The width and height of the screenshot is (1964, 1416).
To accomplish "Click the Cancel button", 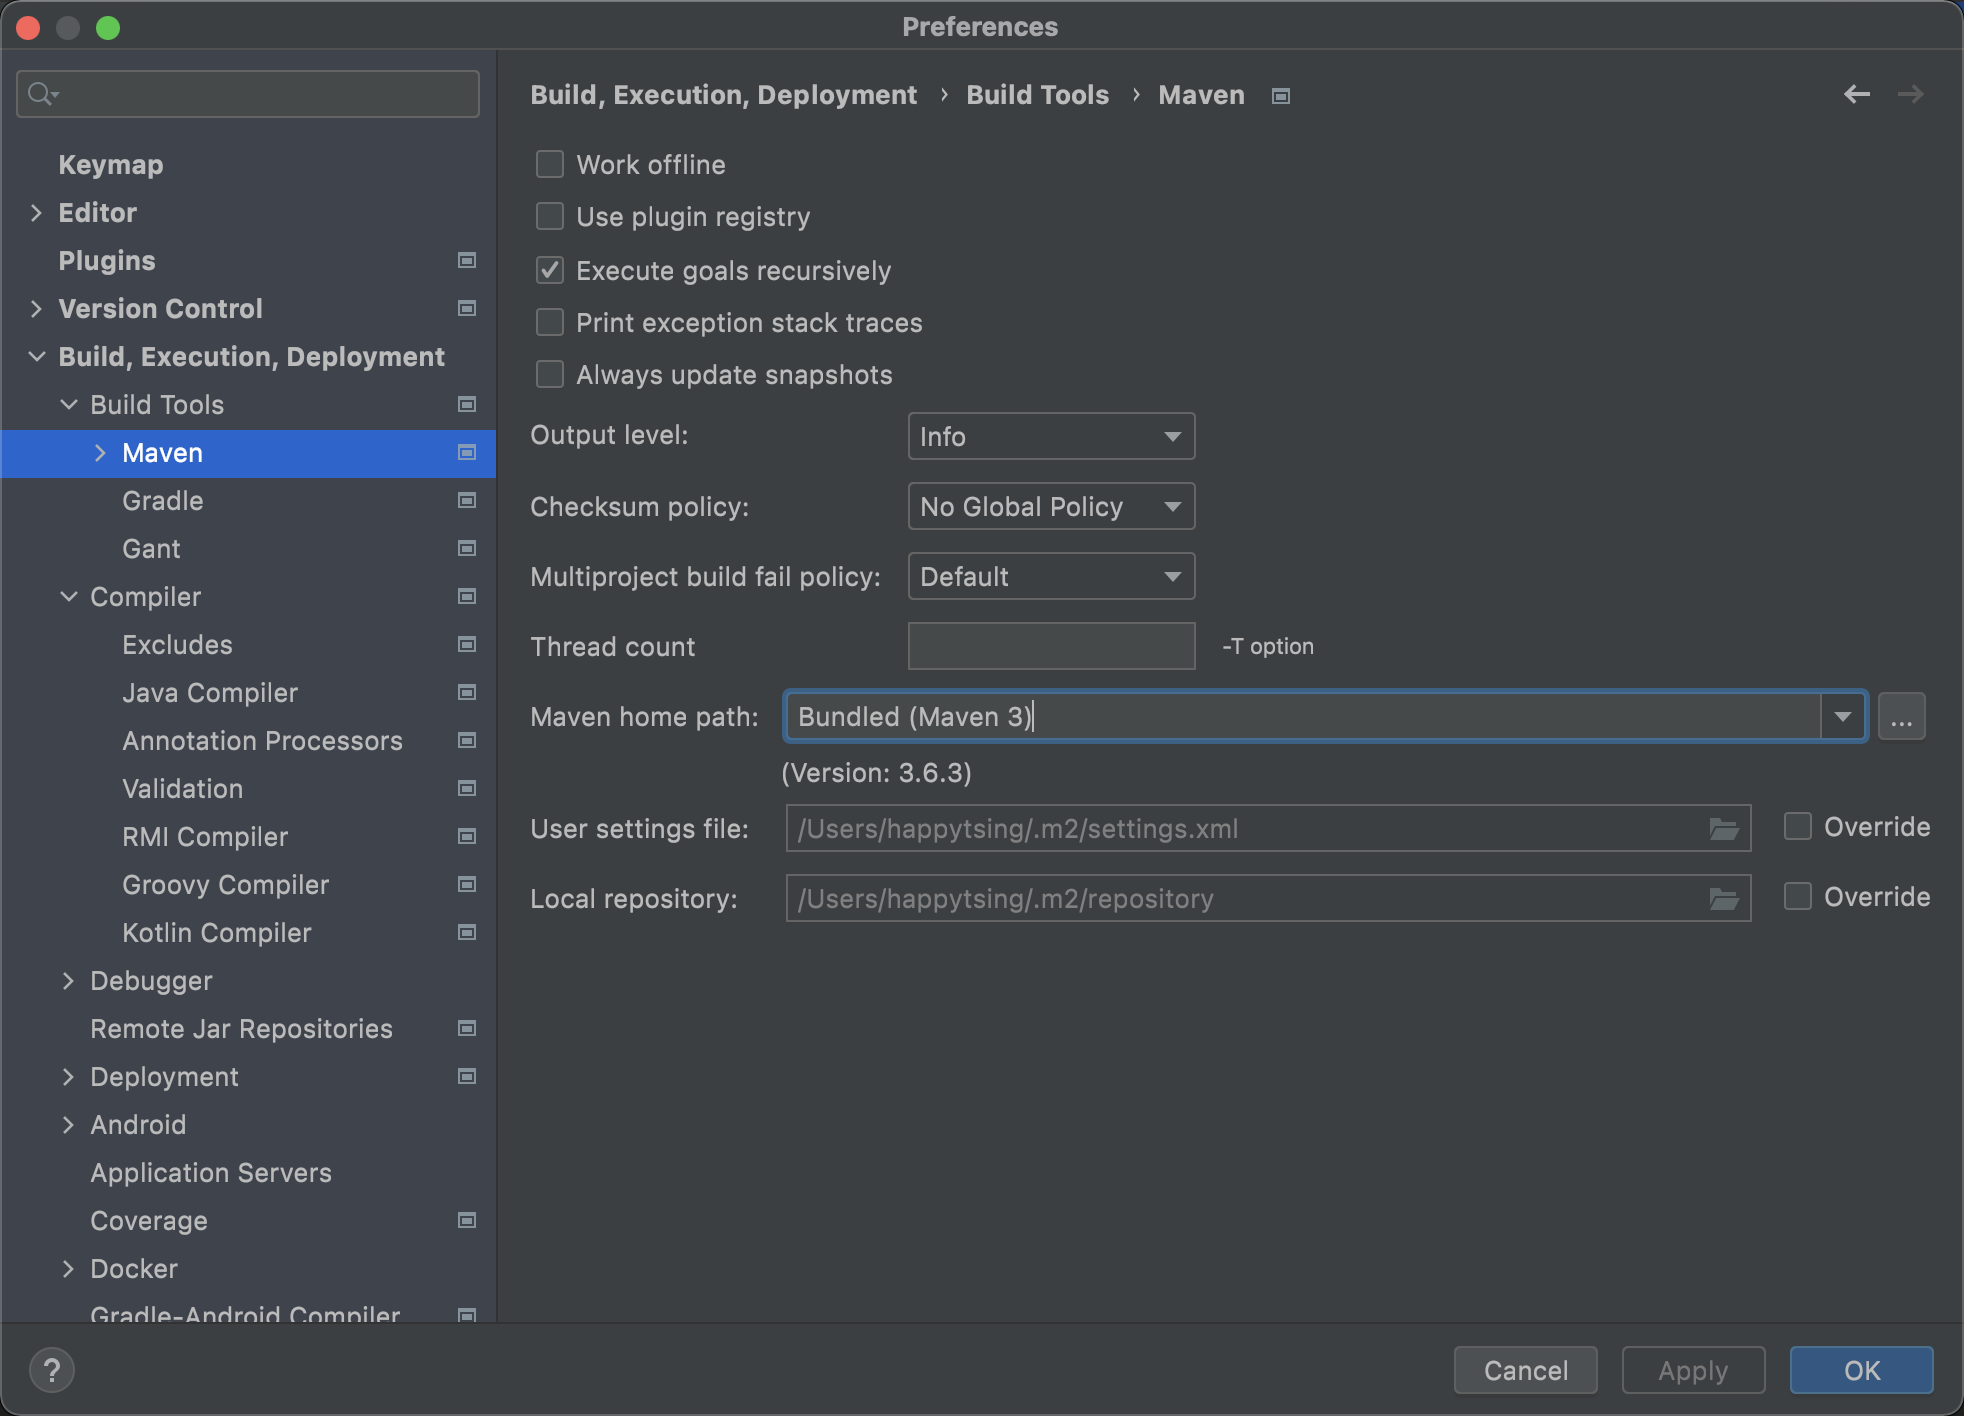I will pyautogui.click(x=1526, y=1370).
